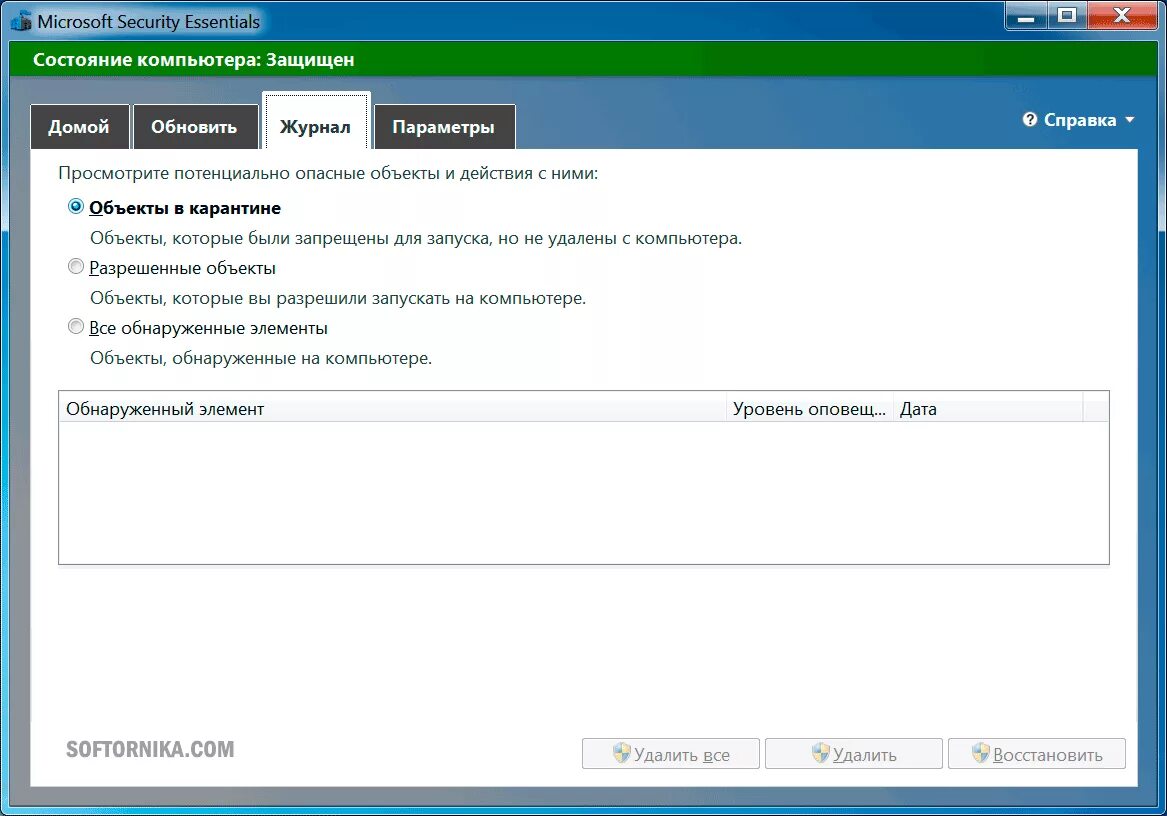Click the Microsoft Security Essentials title bar icon

pyautogui.click(x=22, y=22)
